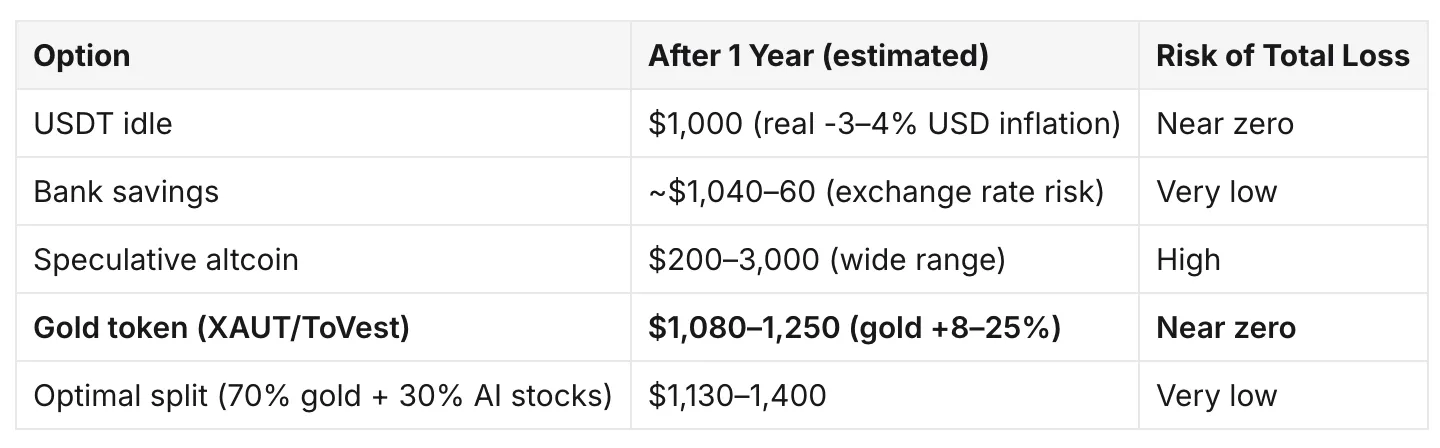Click "Very low" risk for Bank savings
This screenshot has width=1440, height=448.
coord(1217,191)
